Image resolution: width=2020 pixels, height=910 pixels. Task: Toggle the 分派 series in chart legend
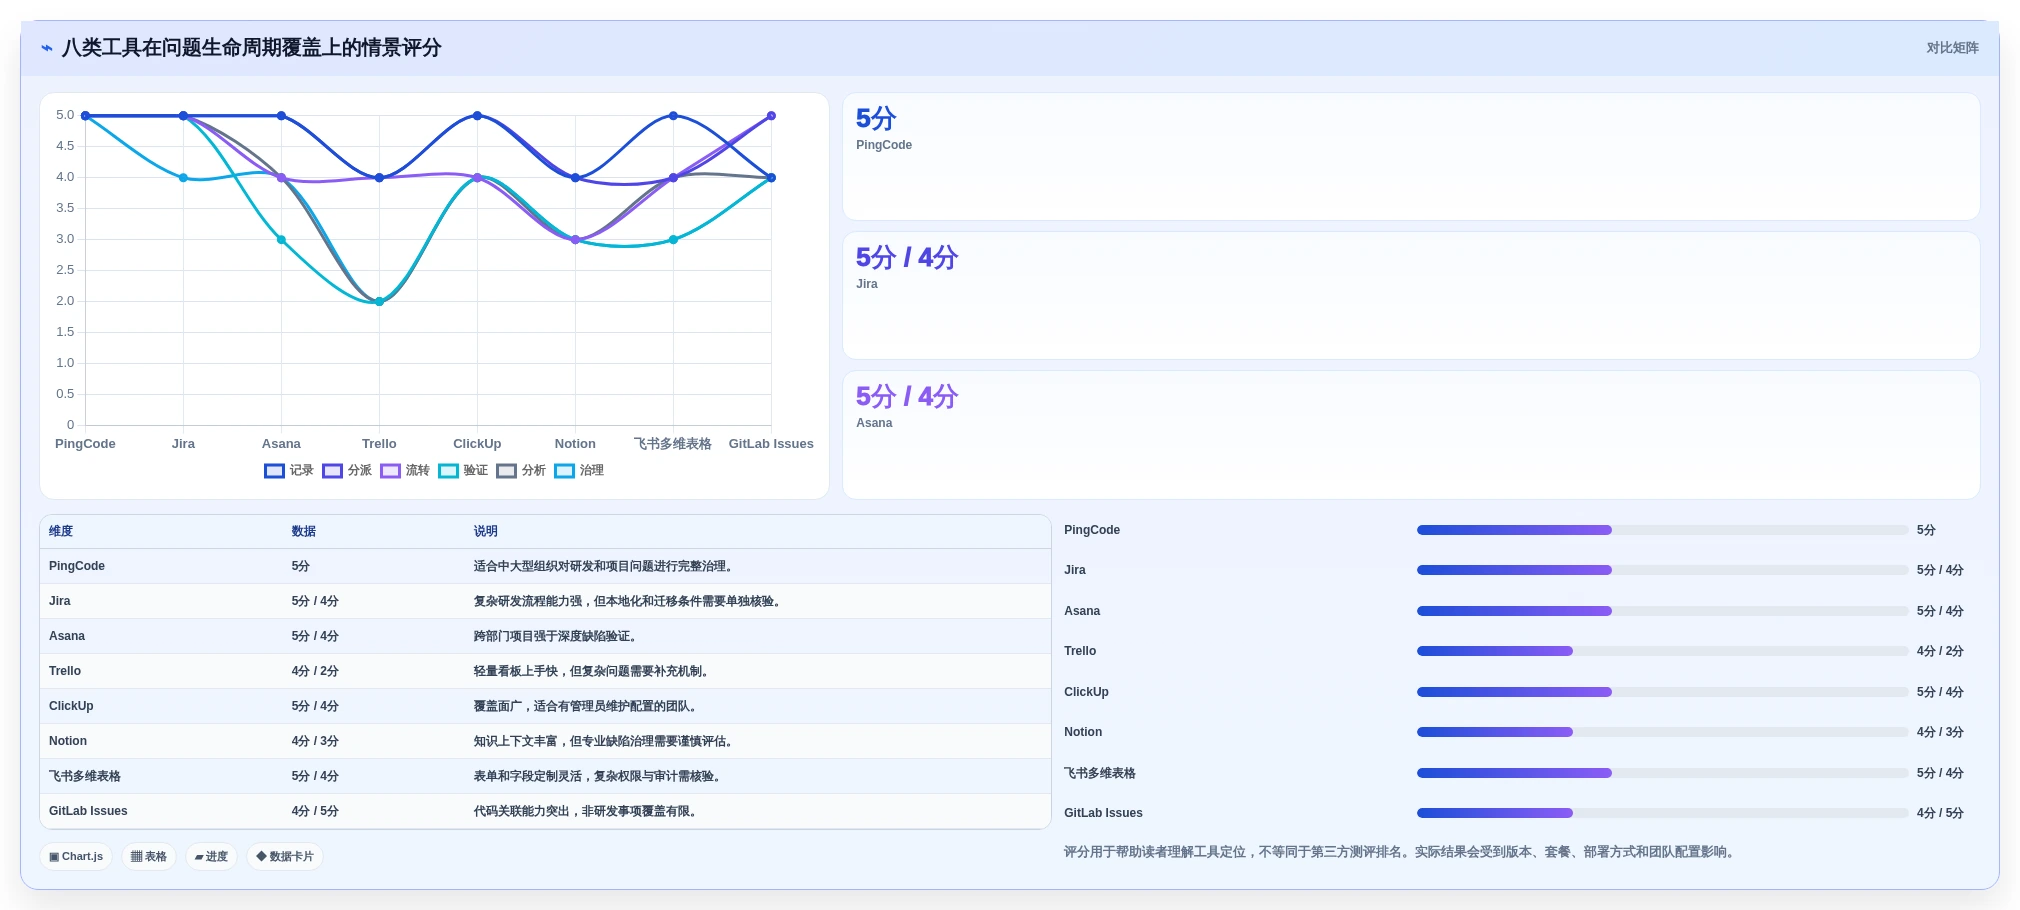coord(347,471)
